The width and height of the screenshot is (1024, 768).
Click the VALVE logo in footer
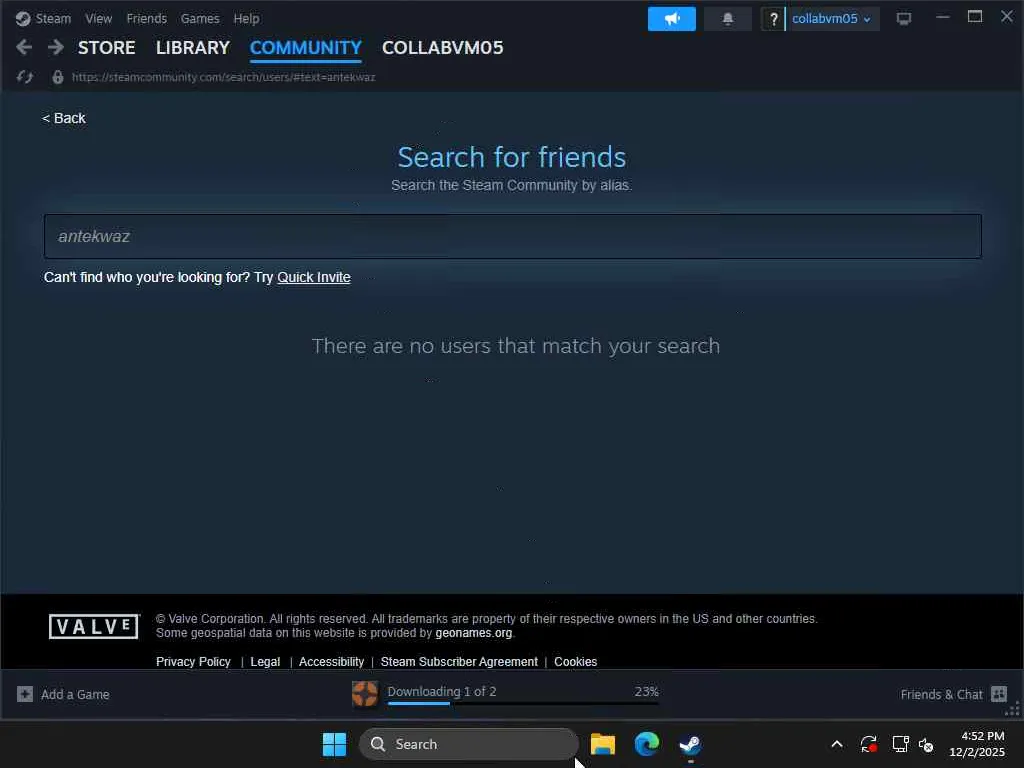(94, 626)
